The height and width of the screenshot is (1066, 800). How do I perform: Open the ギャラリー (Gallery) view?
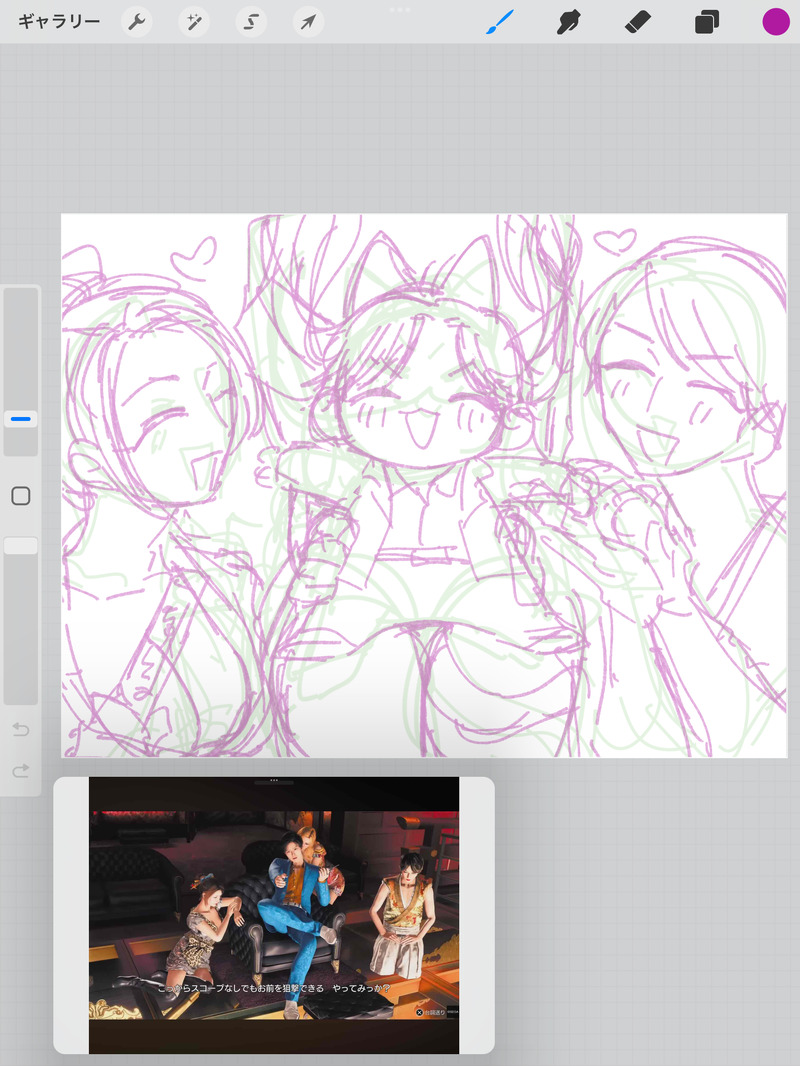click(59, 22)
